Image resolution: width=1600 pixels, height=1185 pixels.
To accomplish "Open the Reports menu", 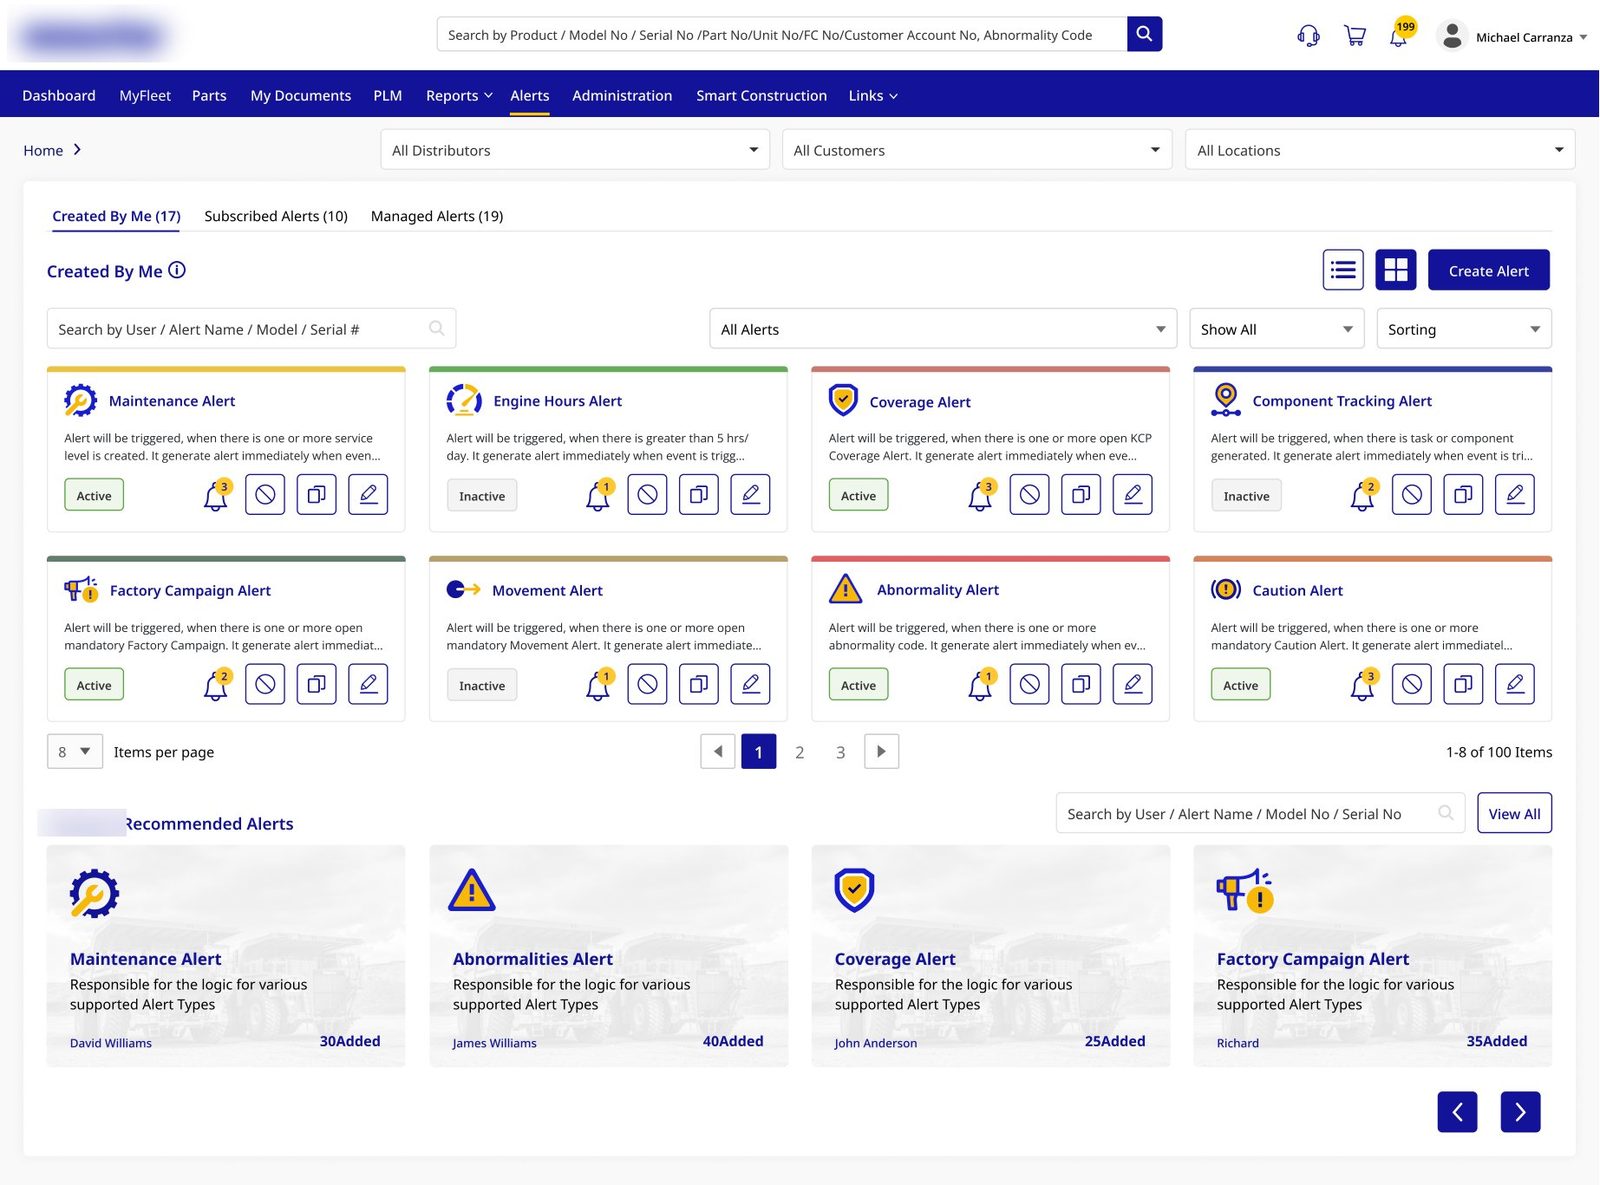I will [459, 95].
